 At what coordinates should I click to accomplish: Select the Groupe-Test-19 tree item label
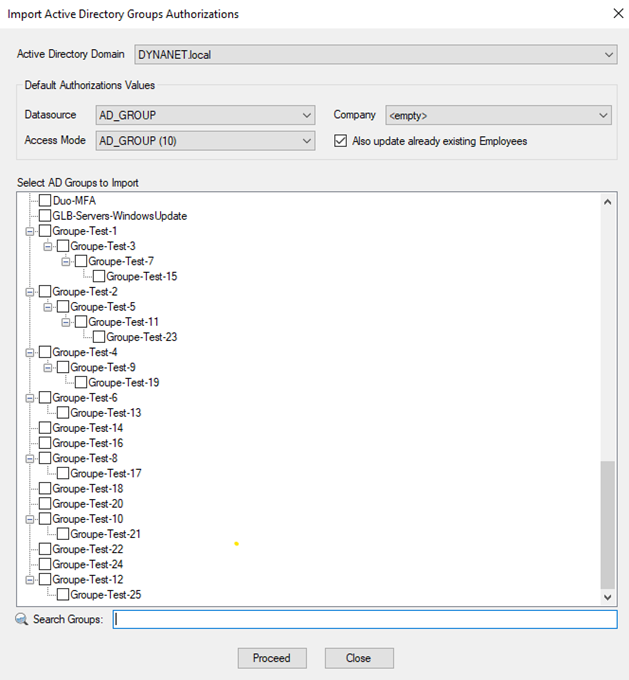pos(123,383)
